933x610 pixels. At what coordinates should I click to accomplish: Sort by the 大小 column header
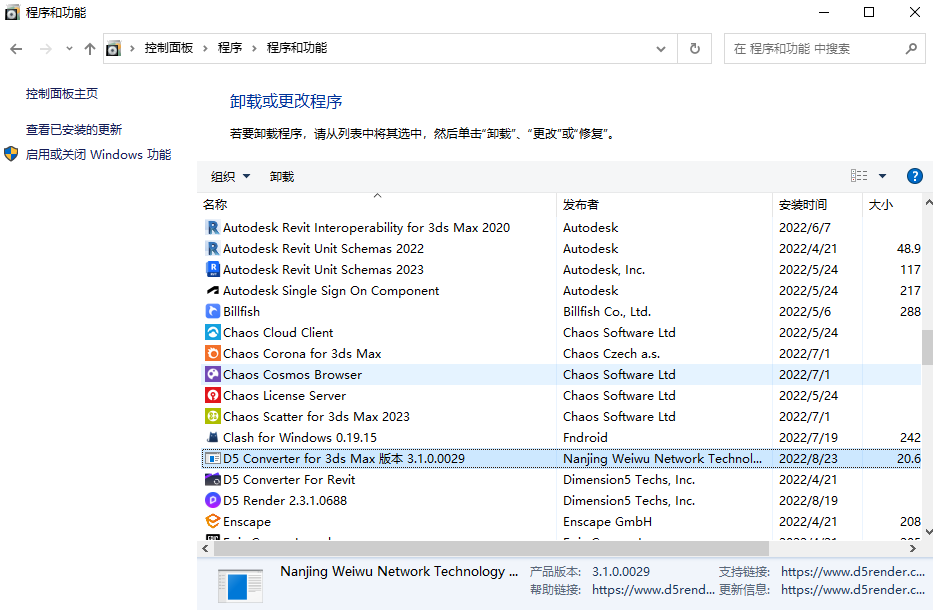[x=891, y=204]
